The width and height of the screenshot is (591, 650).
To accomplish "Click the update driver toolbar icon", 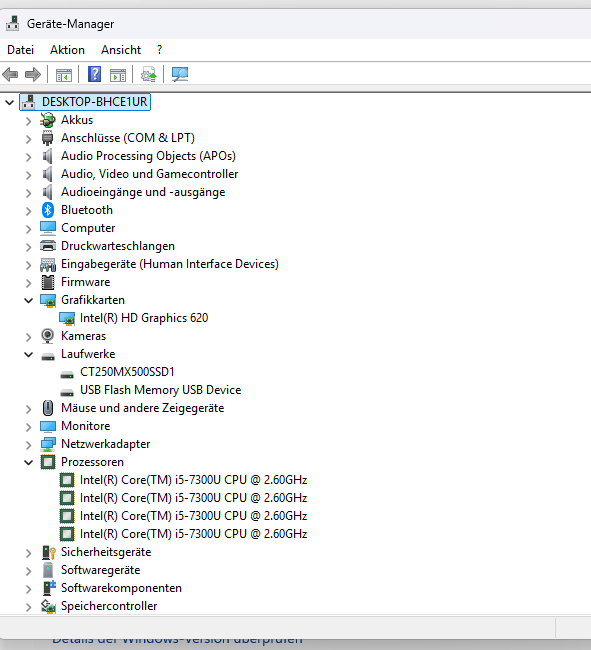I will [149, 75].
